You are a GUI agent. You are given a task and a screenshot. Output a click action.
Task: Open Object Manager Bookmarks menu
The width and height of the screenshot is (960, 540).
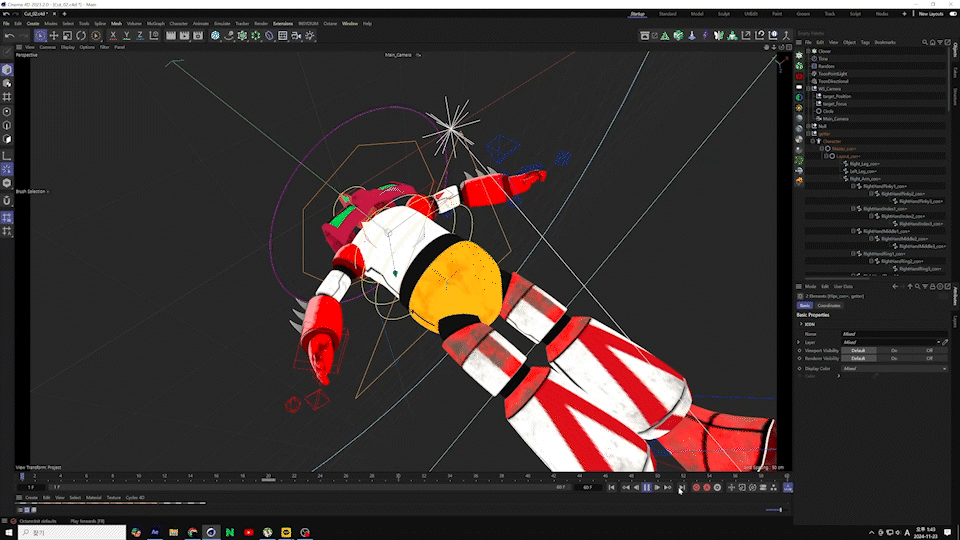pyautogui.click(x=885, y=42)
